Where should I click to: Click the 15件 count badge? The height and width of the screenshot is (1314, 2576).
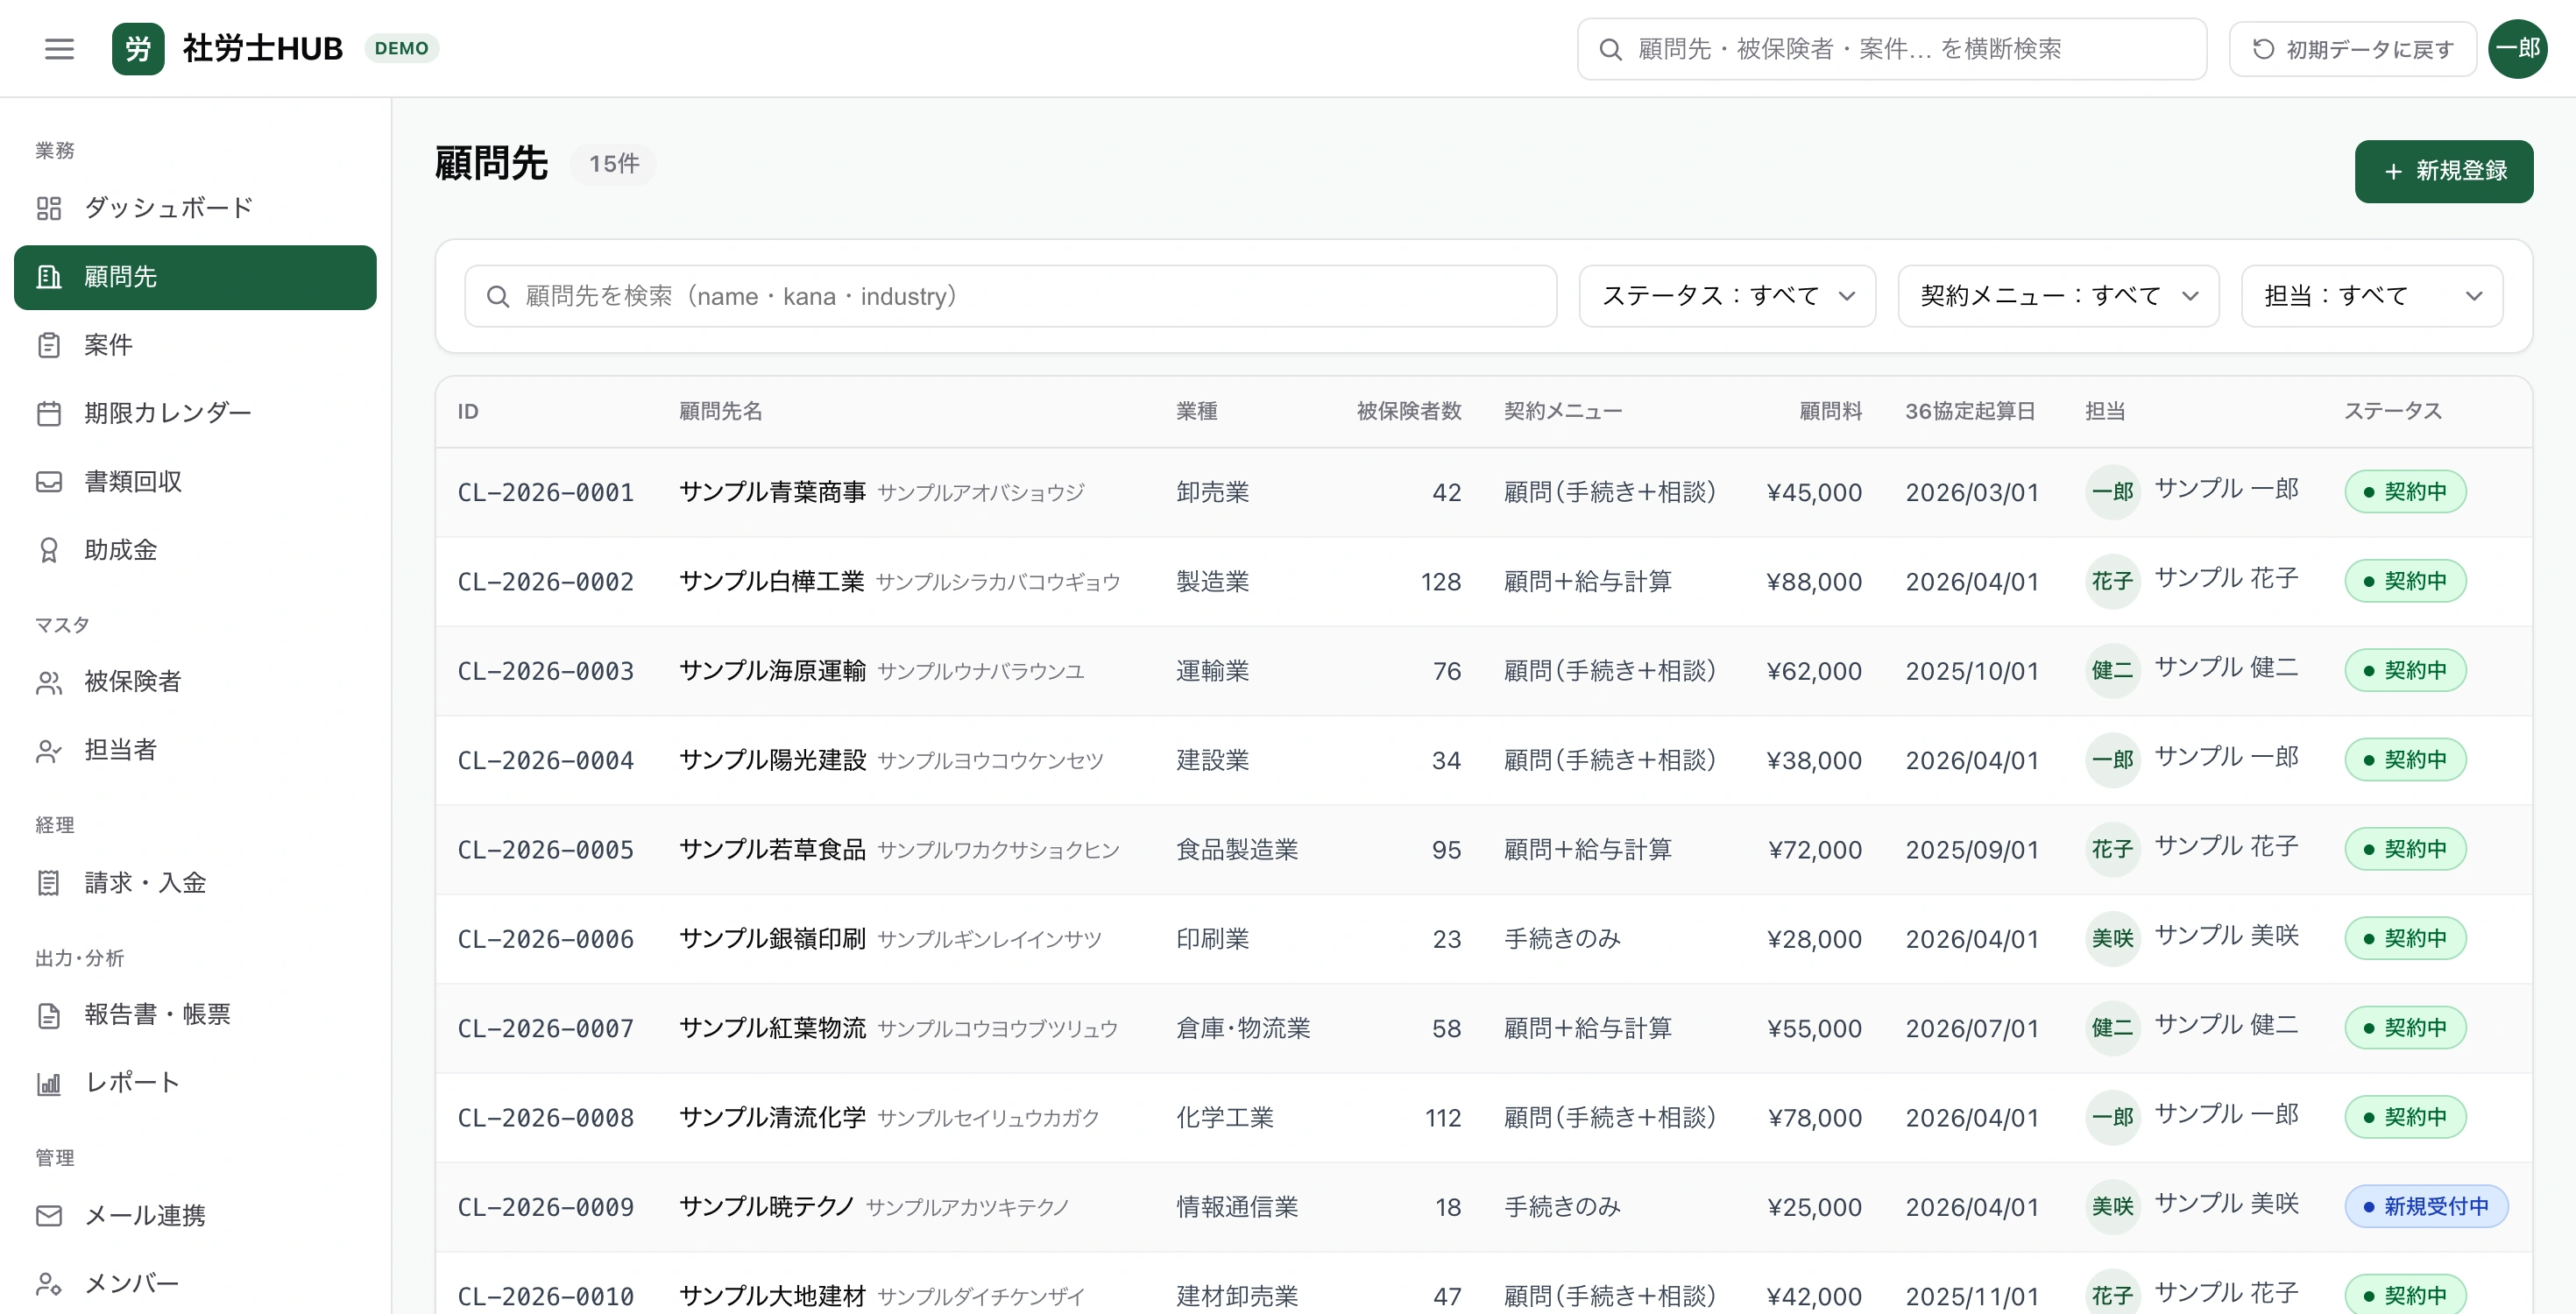(613, 164)
